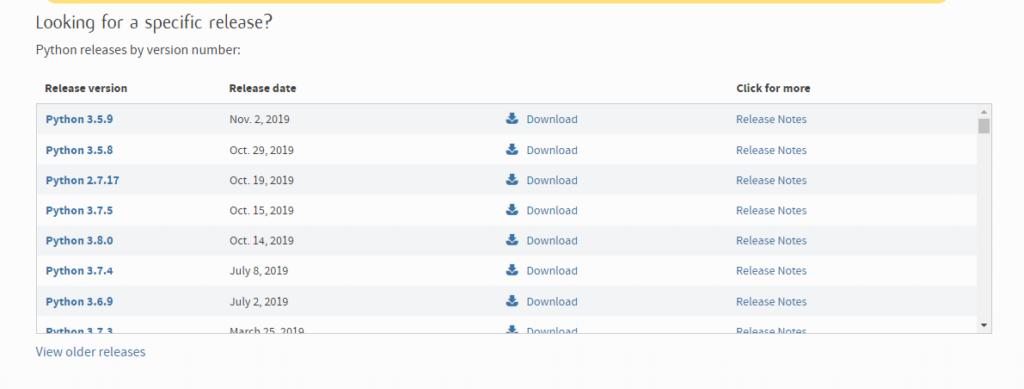Open the Python 3.5.8 version link
This screenshot has height=389, width=1024.
(x=79, y=150)
